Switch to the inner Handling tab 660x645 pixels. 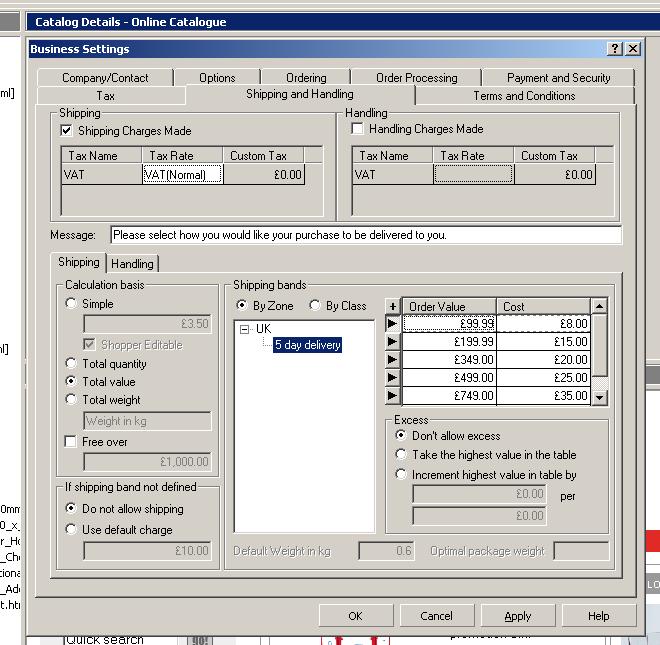[x=132, y=264]
